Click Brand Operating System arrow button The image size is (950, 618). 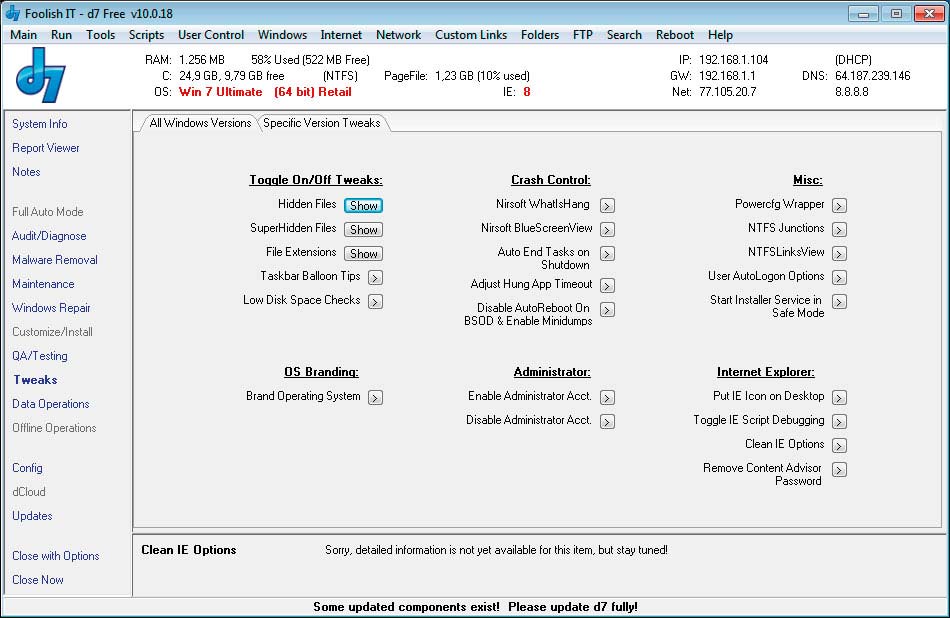coord(376,397)
